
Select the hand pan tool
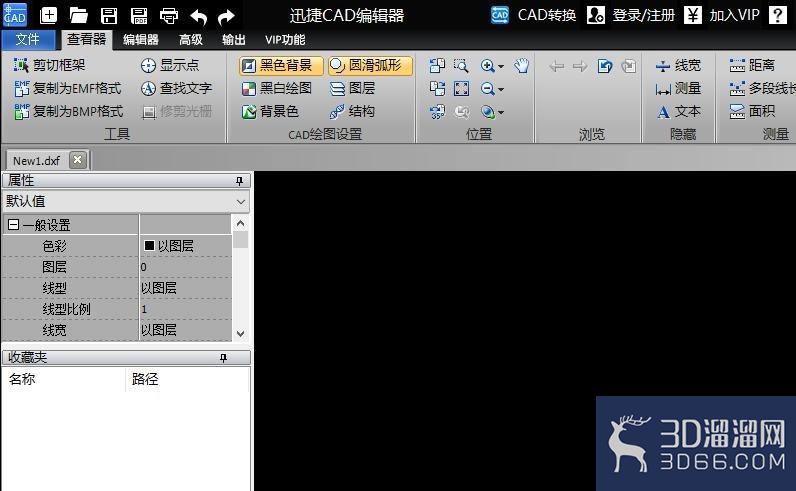coord(521,66)
